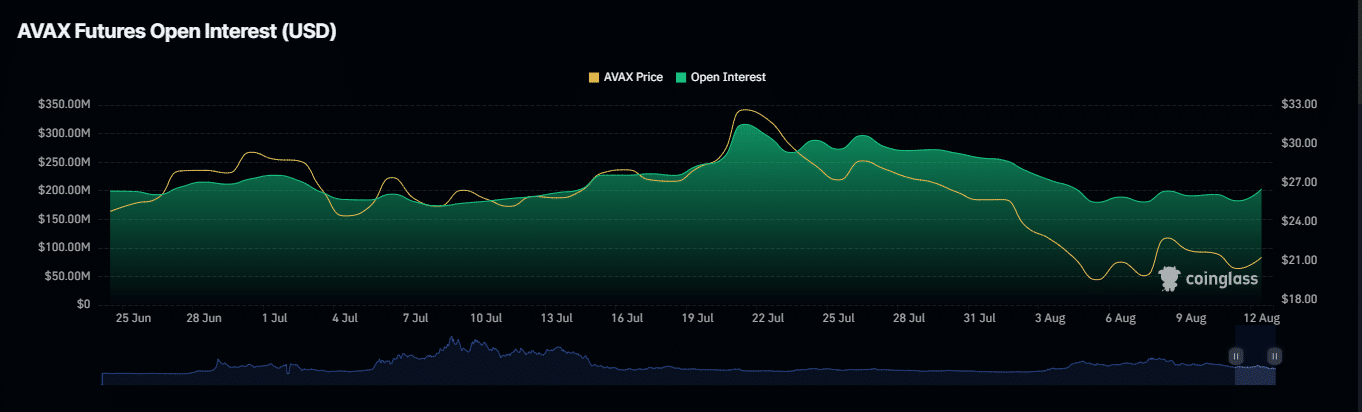The width and height of the screenshot is (1362, 412).
Task: Toggle the Open Interest legend series
Action: click(x=721, y=77)
